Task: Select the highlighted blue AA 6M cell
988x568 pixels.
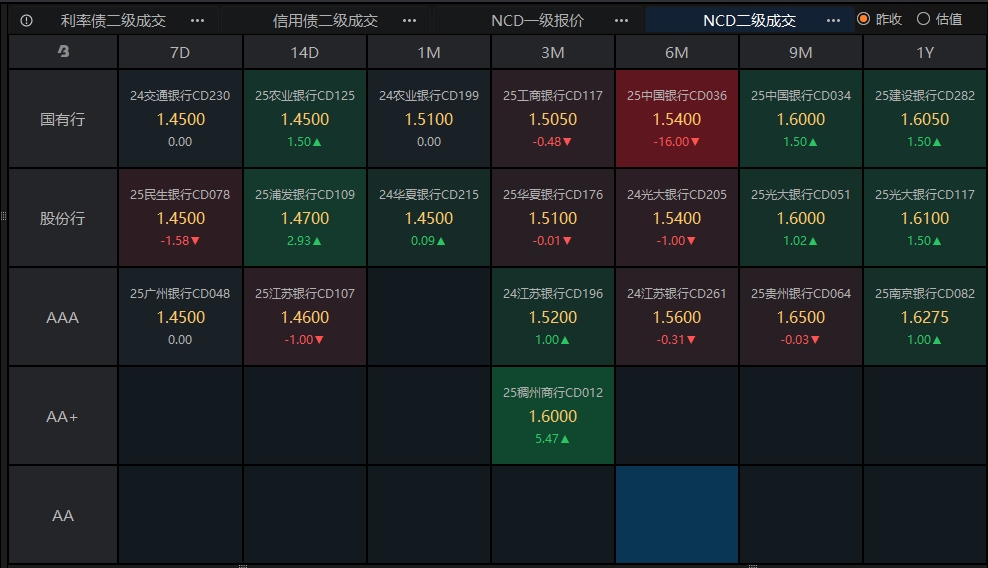Action: (x=677, y=514)
